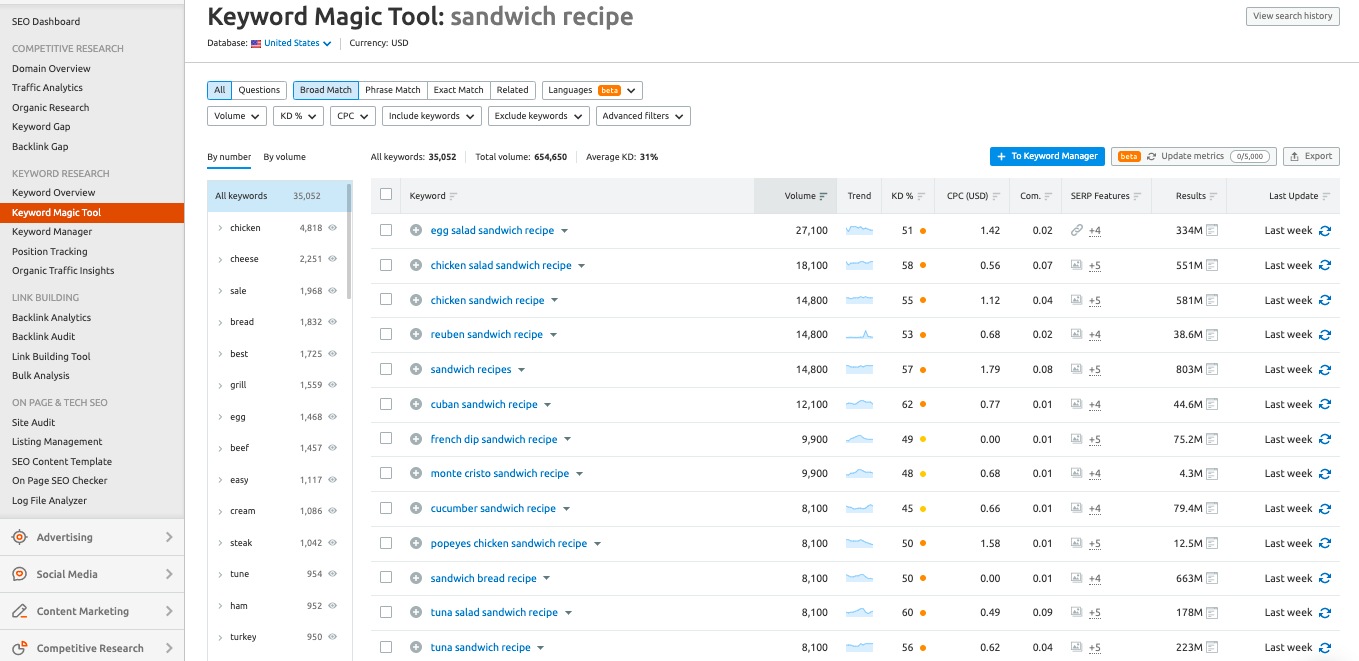Expand the cheese keyword group
The height and width of the screenshot is (661, 1359).
tap(220, 259)
